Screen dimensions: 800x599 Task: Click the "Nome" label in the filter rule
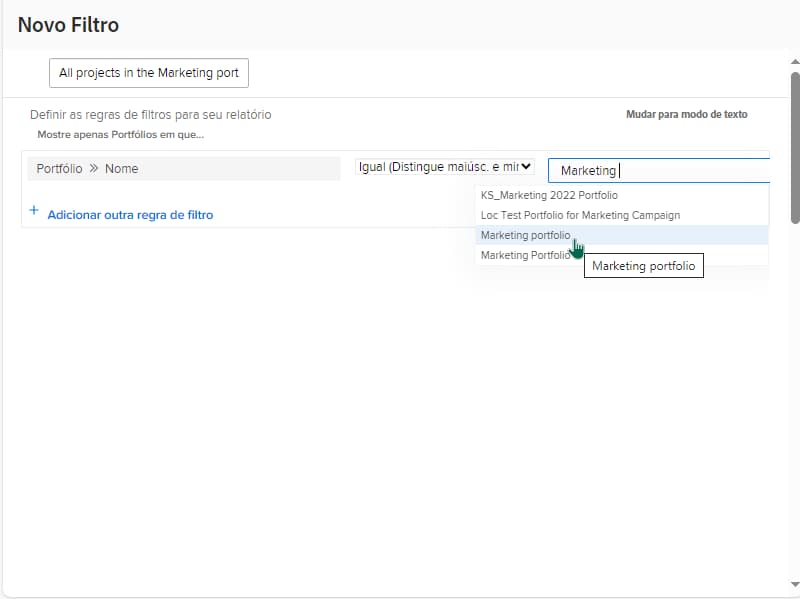[x=120, y=168]
